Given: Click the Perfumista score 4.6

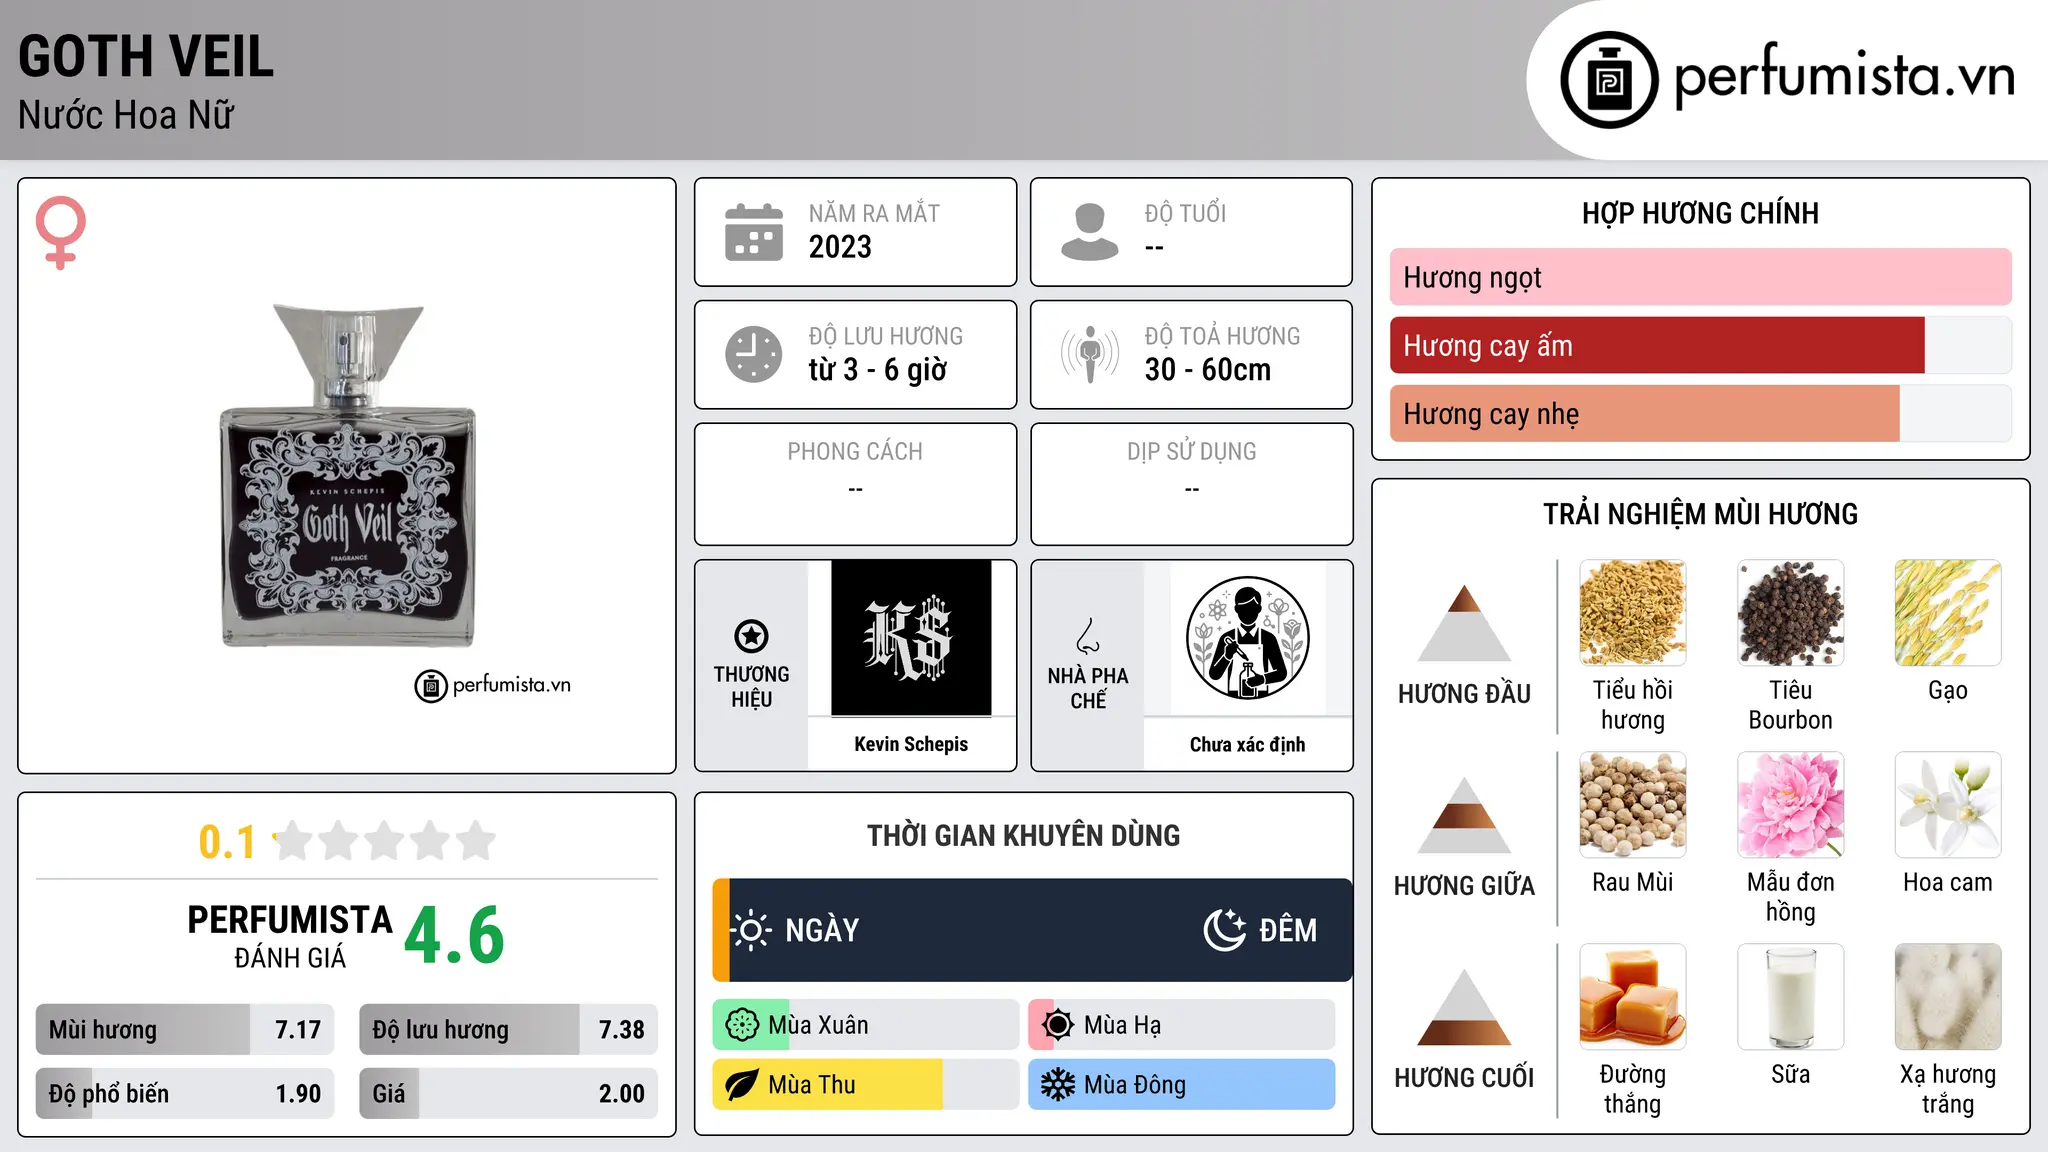Looking at the screenshot, I should coord(455,935).
